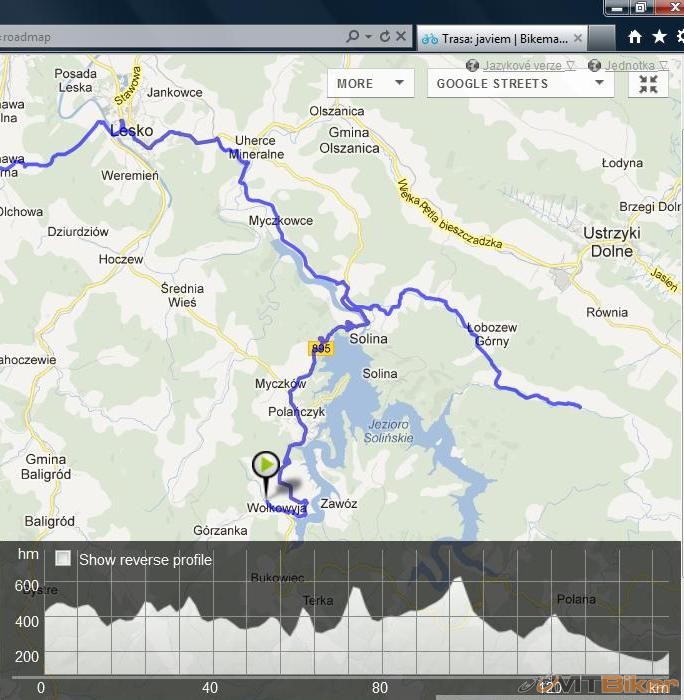684x700 pixels.
Task: Expand the MORE dropdown
Action: click(370, 84)
